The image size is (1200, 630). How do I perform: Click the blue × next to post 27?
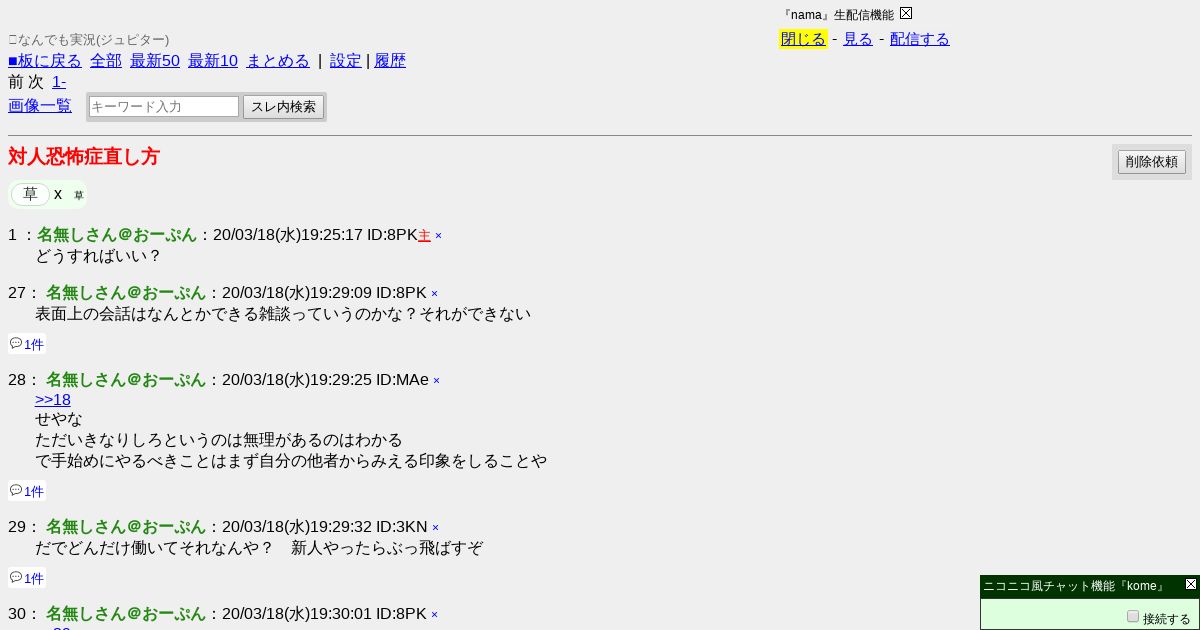tap(434, 294)
